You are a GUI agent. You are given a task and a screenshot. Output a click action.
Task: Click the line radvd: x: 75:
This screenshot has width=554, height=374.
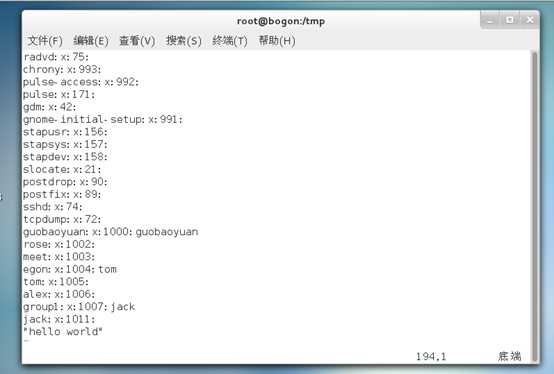coord(56,57)
